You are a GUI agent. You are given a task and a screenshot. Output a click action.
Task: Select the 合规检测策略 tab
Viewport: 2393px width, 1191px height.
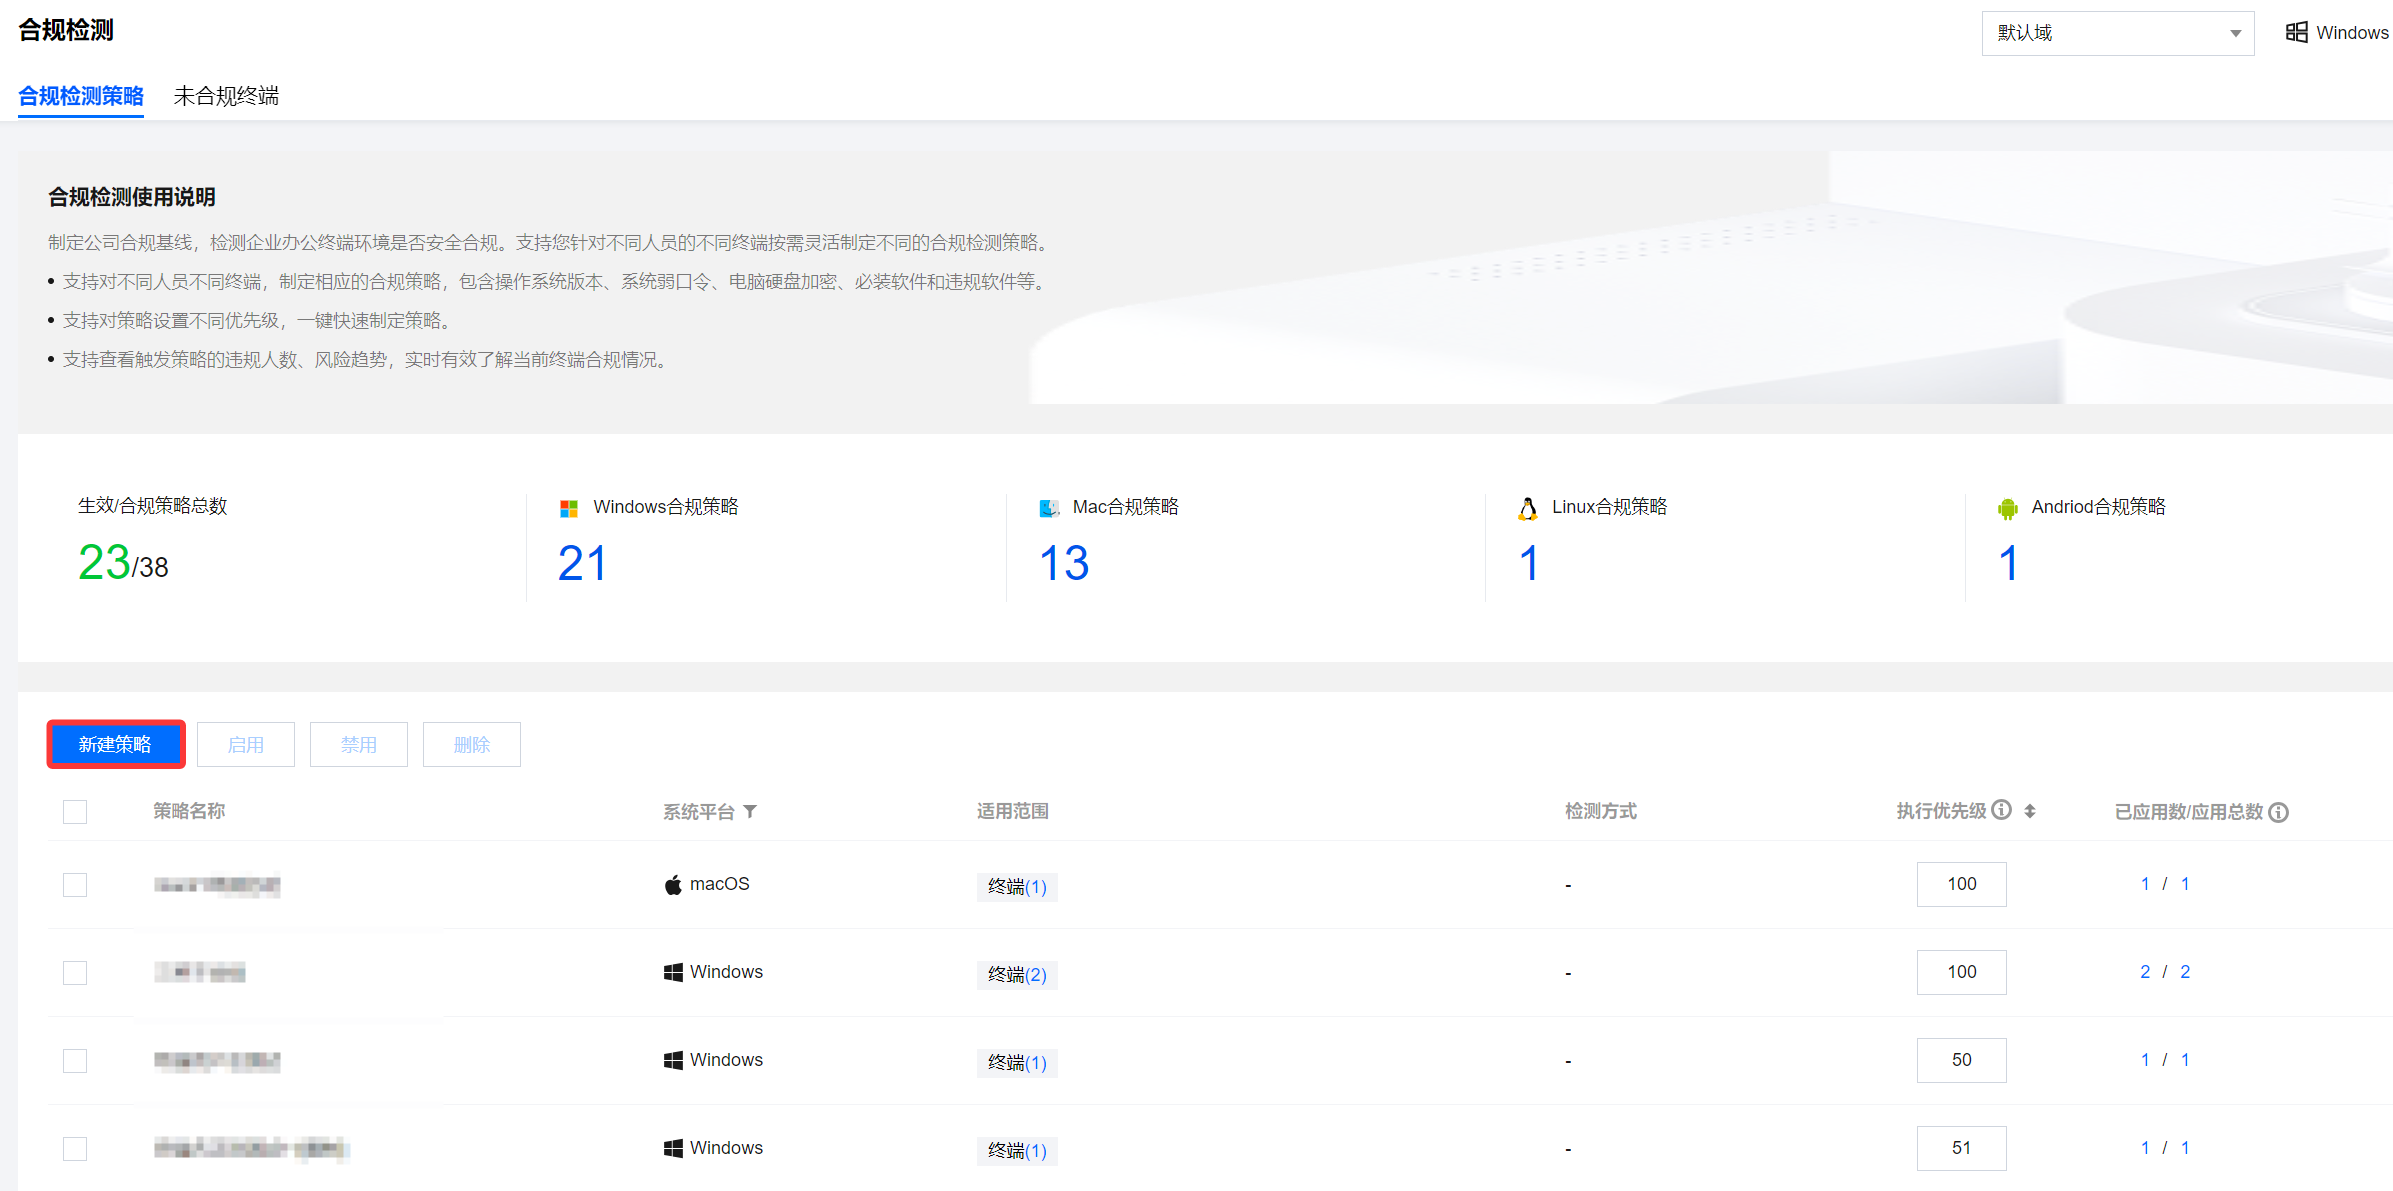[x=81, y=96]
